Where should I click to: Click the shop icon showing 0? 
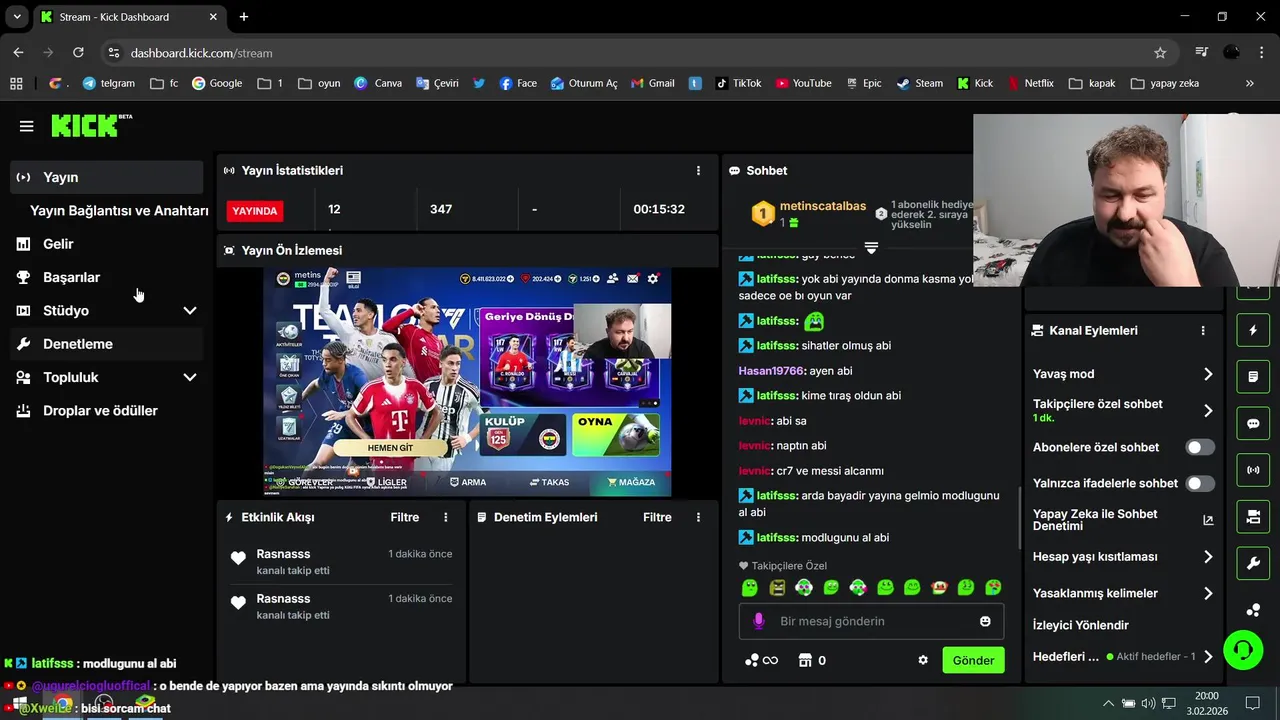click(x=812, y=661)
